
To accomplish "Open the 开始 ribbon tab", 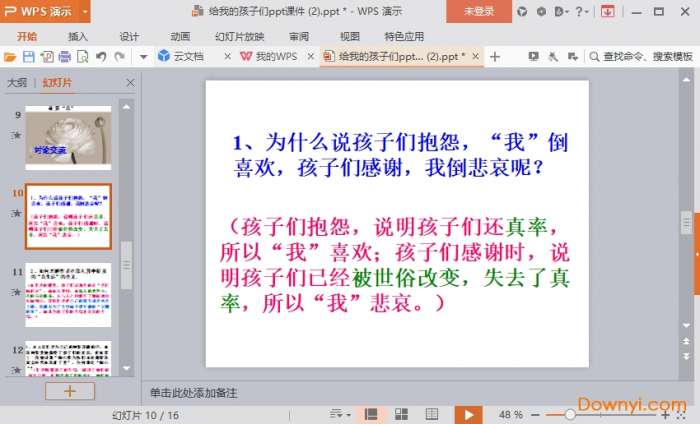I will click(27, 37).
